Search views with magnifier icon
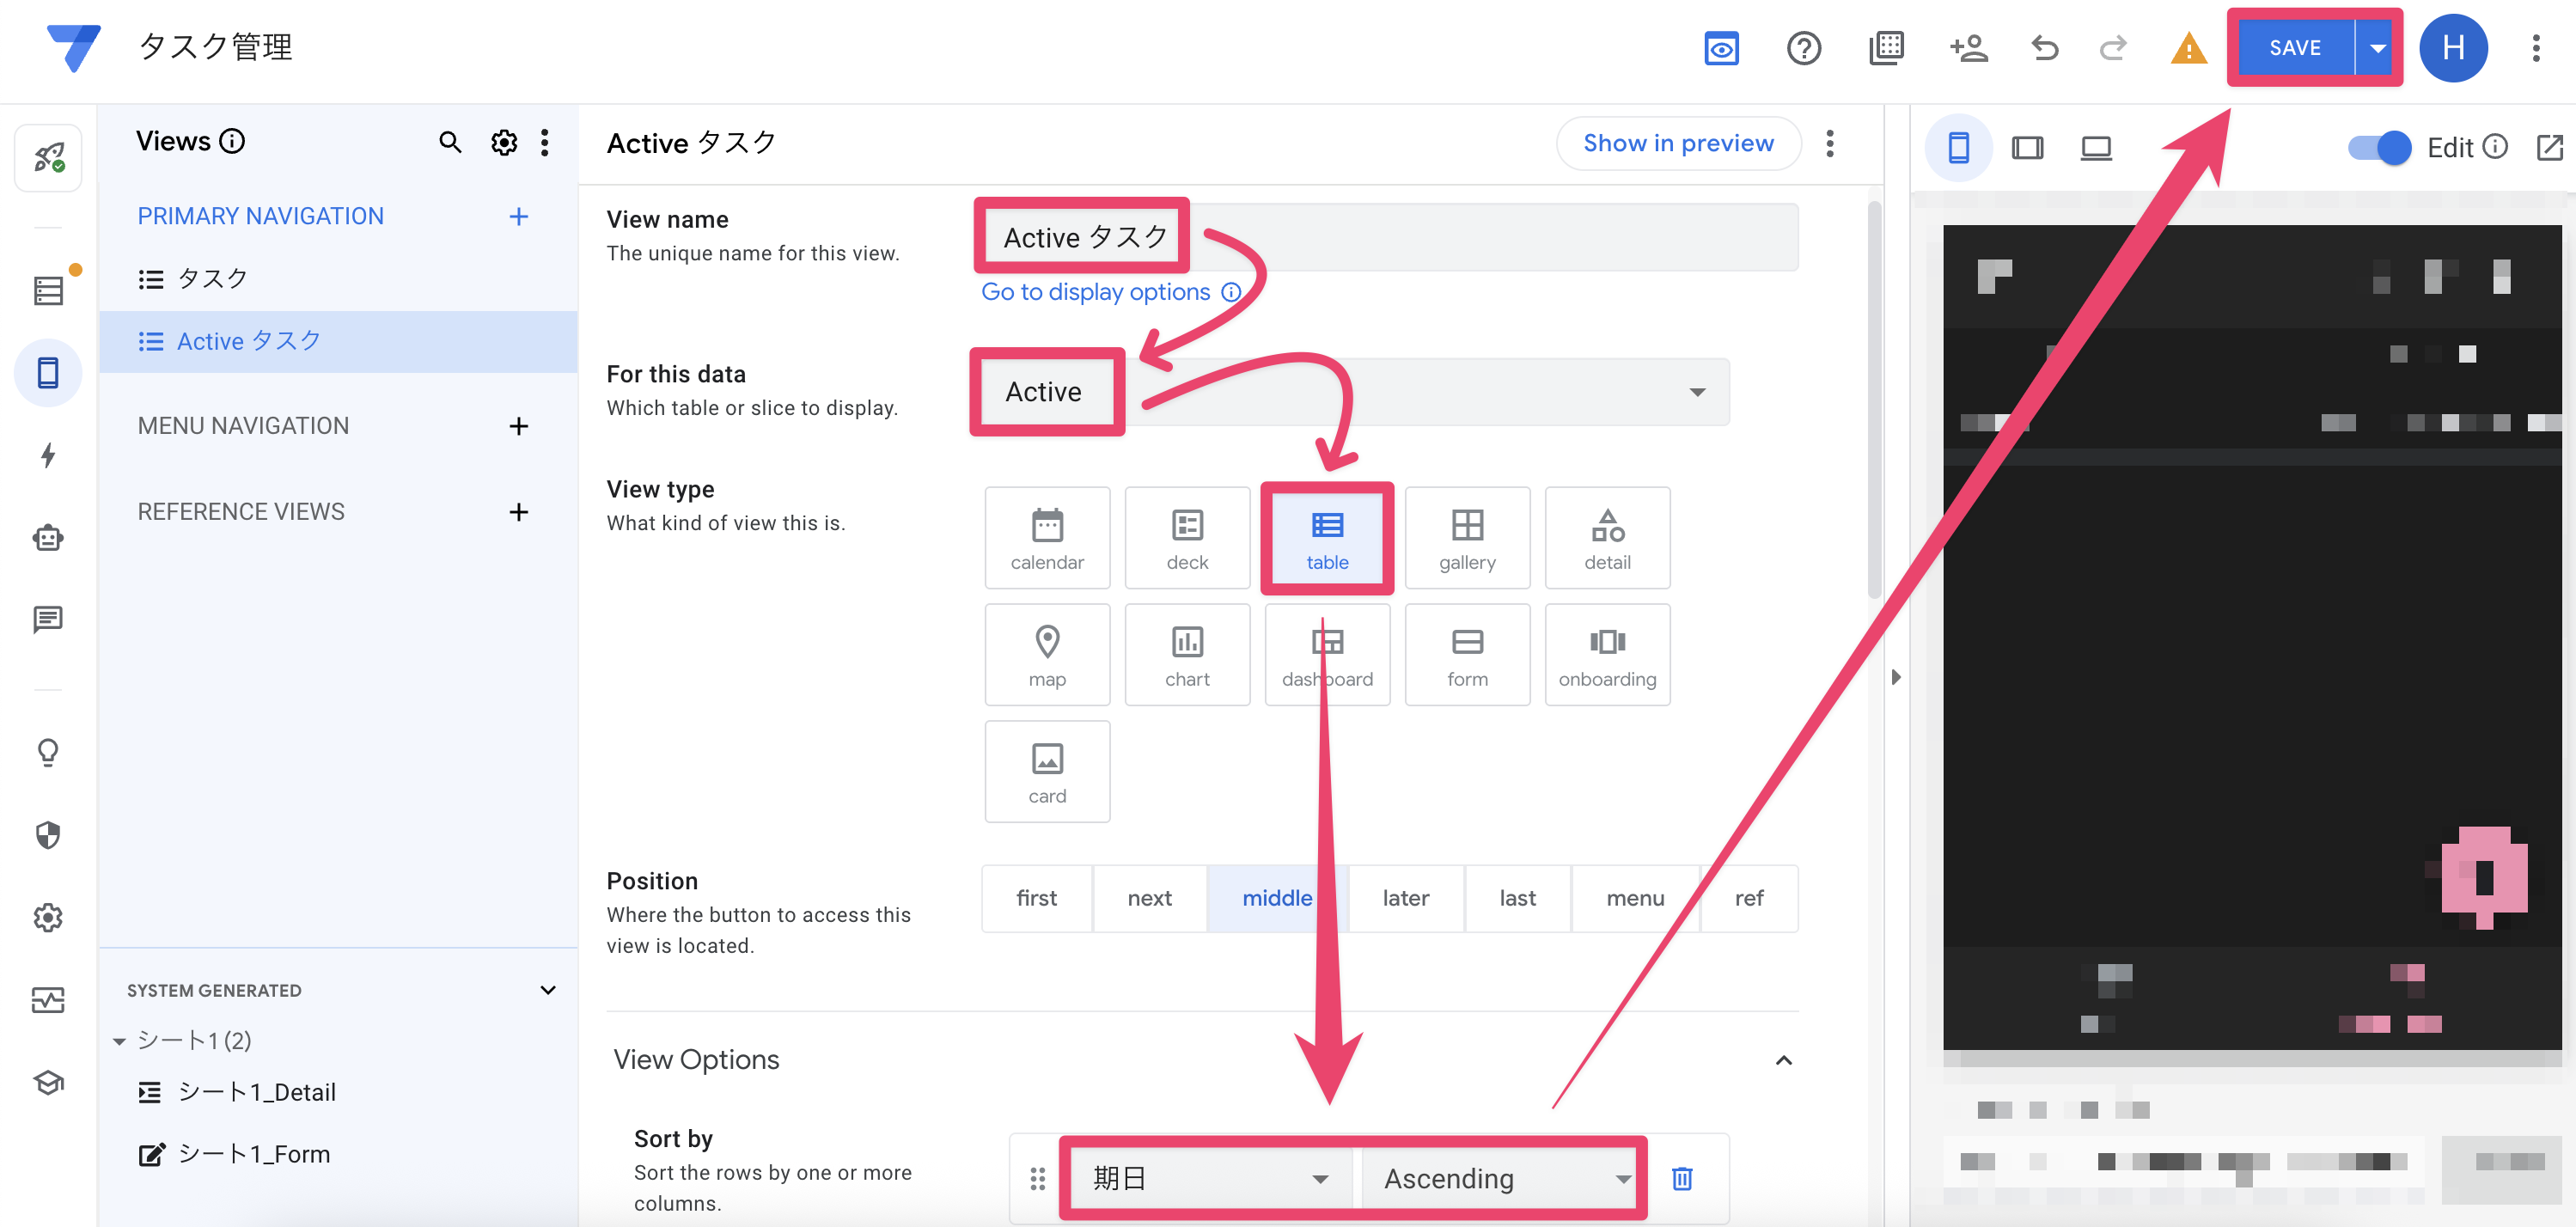 tap(450, 143)
